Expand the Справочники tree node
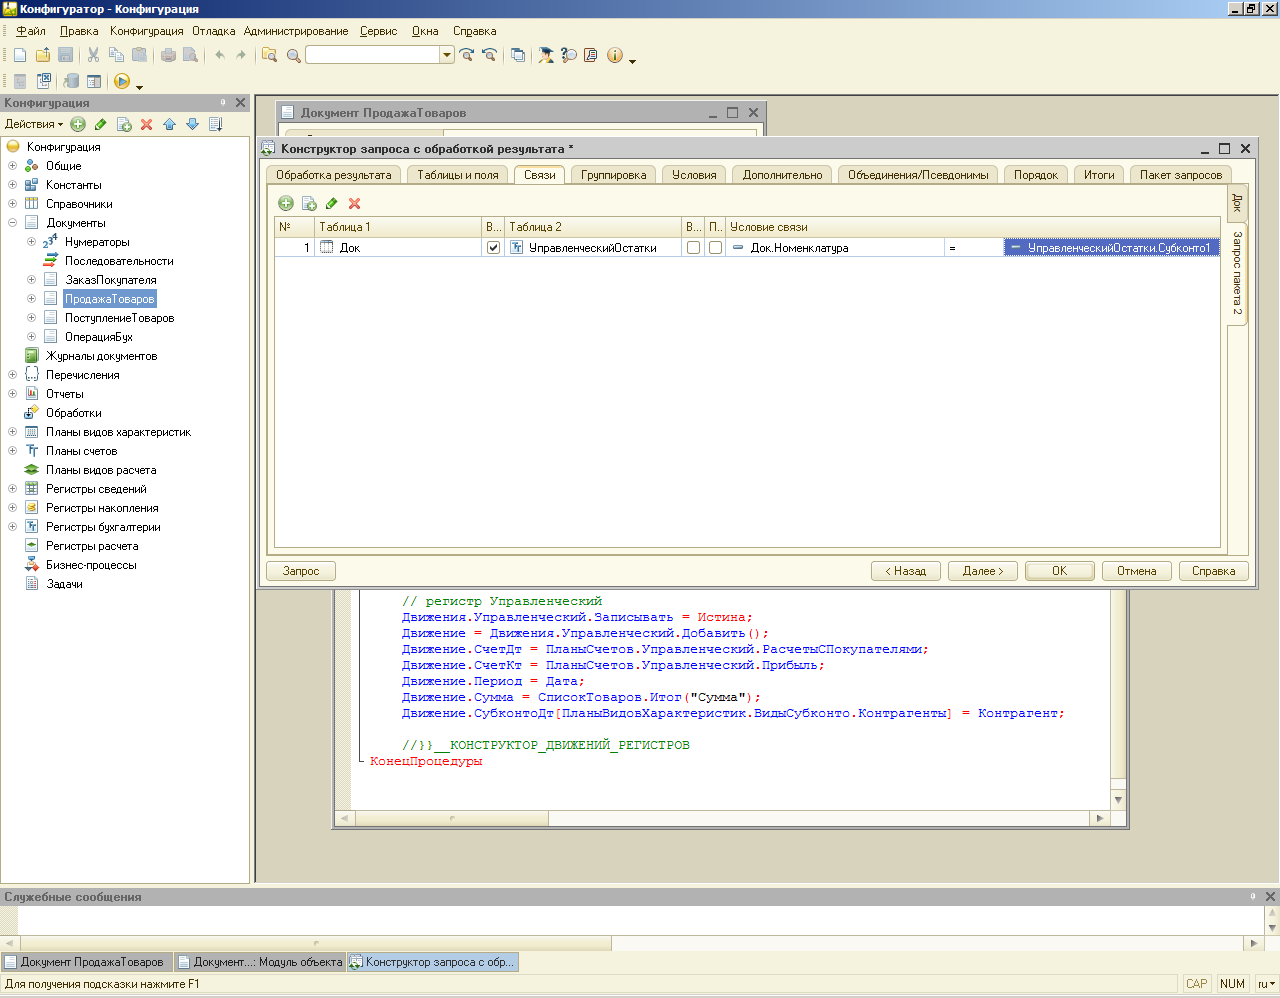 click(12, 204)
